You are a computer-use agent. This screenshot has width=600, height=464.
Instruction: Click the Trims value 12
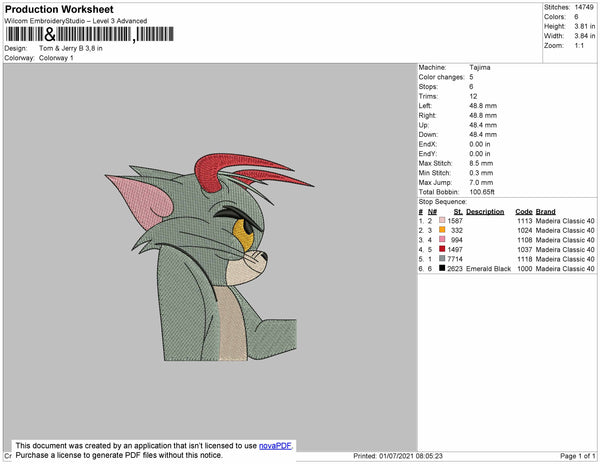point(473,96)
